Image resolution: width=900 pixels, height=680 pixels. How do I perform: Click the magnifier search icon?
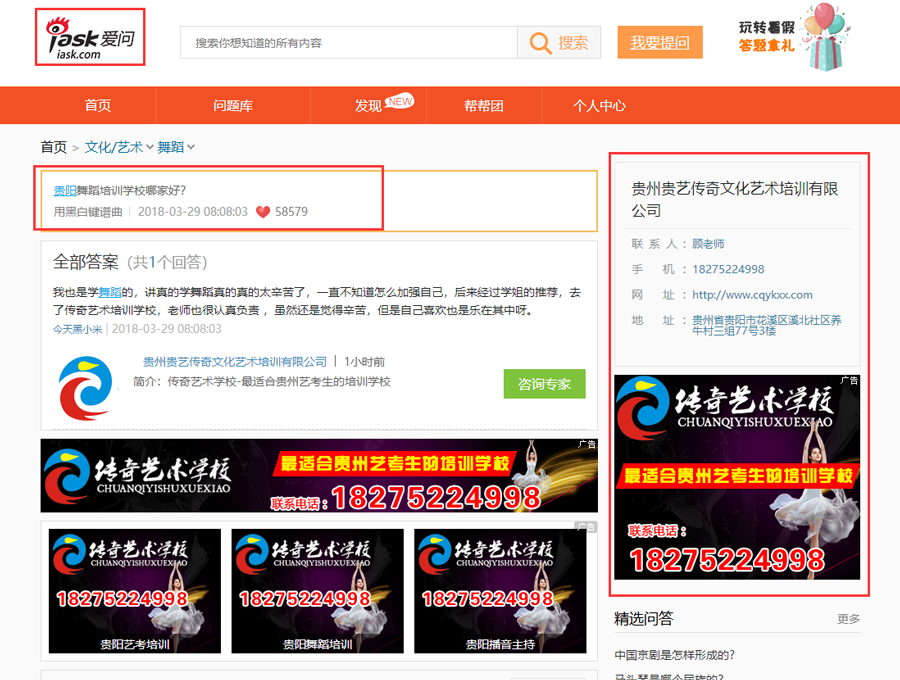pos(540,42)
